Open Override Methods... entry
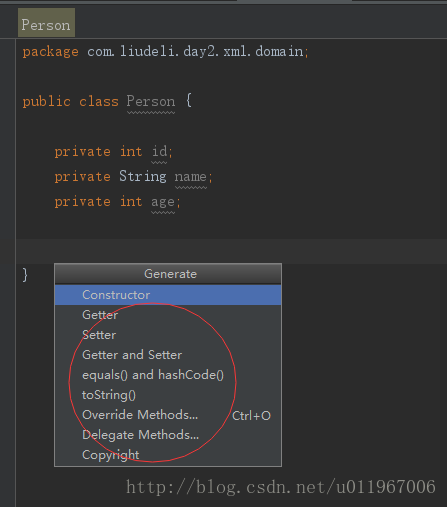This screenshot has width=447, height=507. pyautogui.click(x=168, y=415)
